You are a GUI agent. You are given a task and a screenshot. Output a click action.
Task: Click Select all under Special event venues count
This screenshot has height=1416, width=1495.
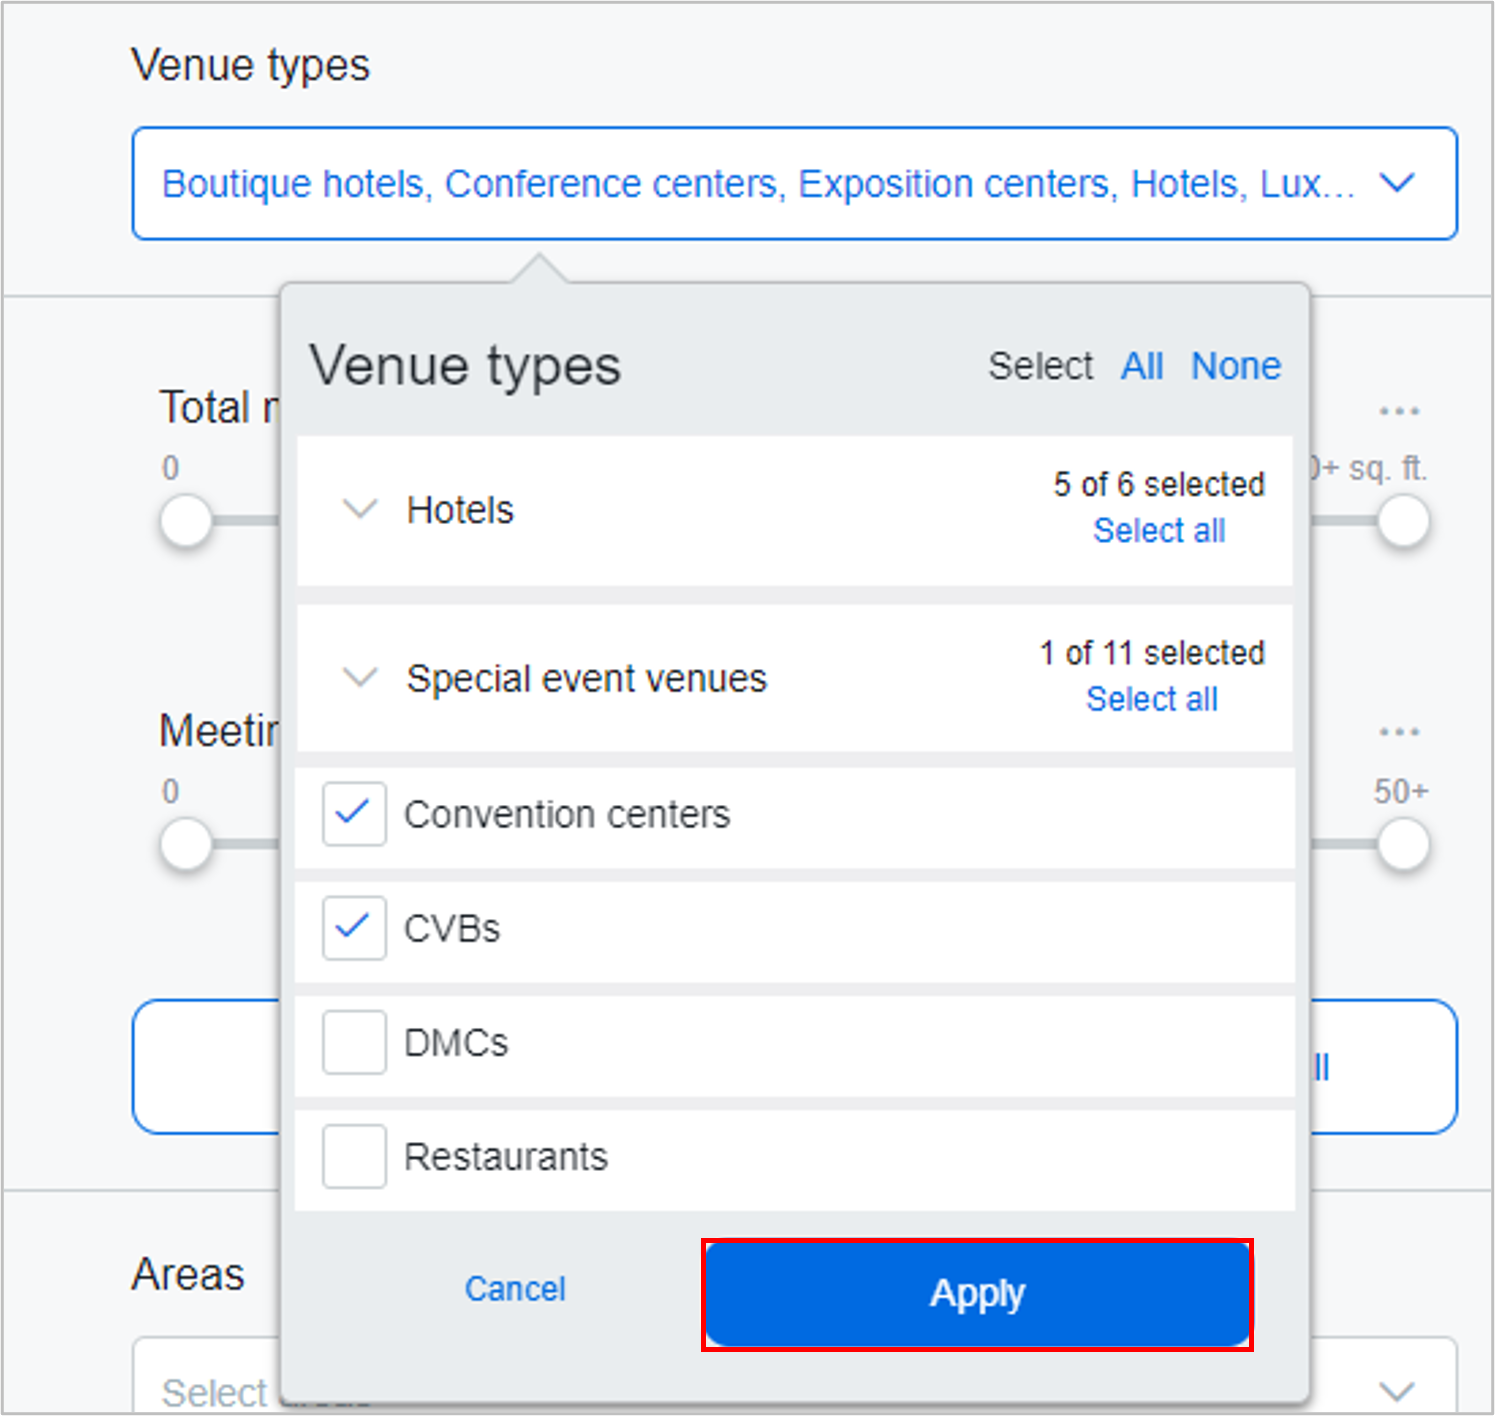click(x=1151, y=699)
